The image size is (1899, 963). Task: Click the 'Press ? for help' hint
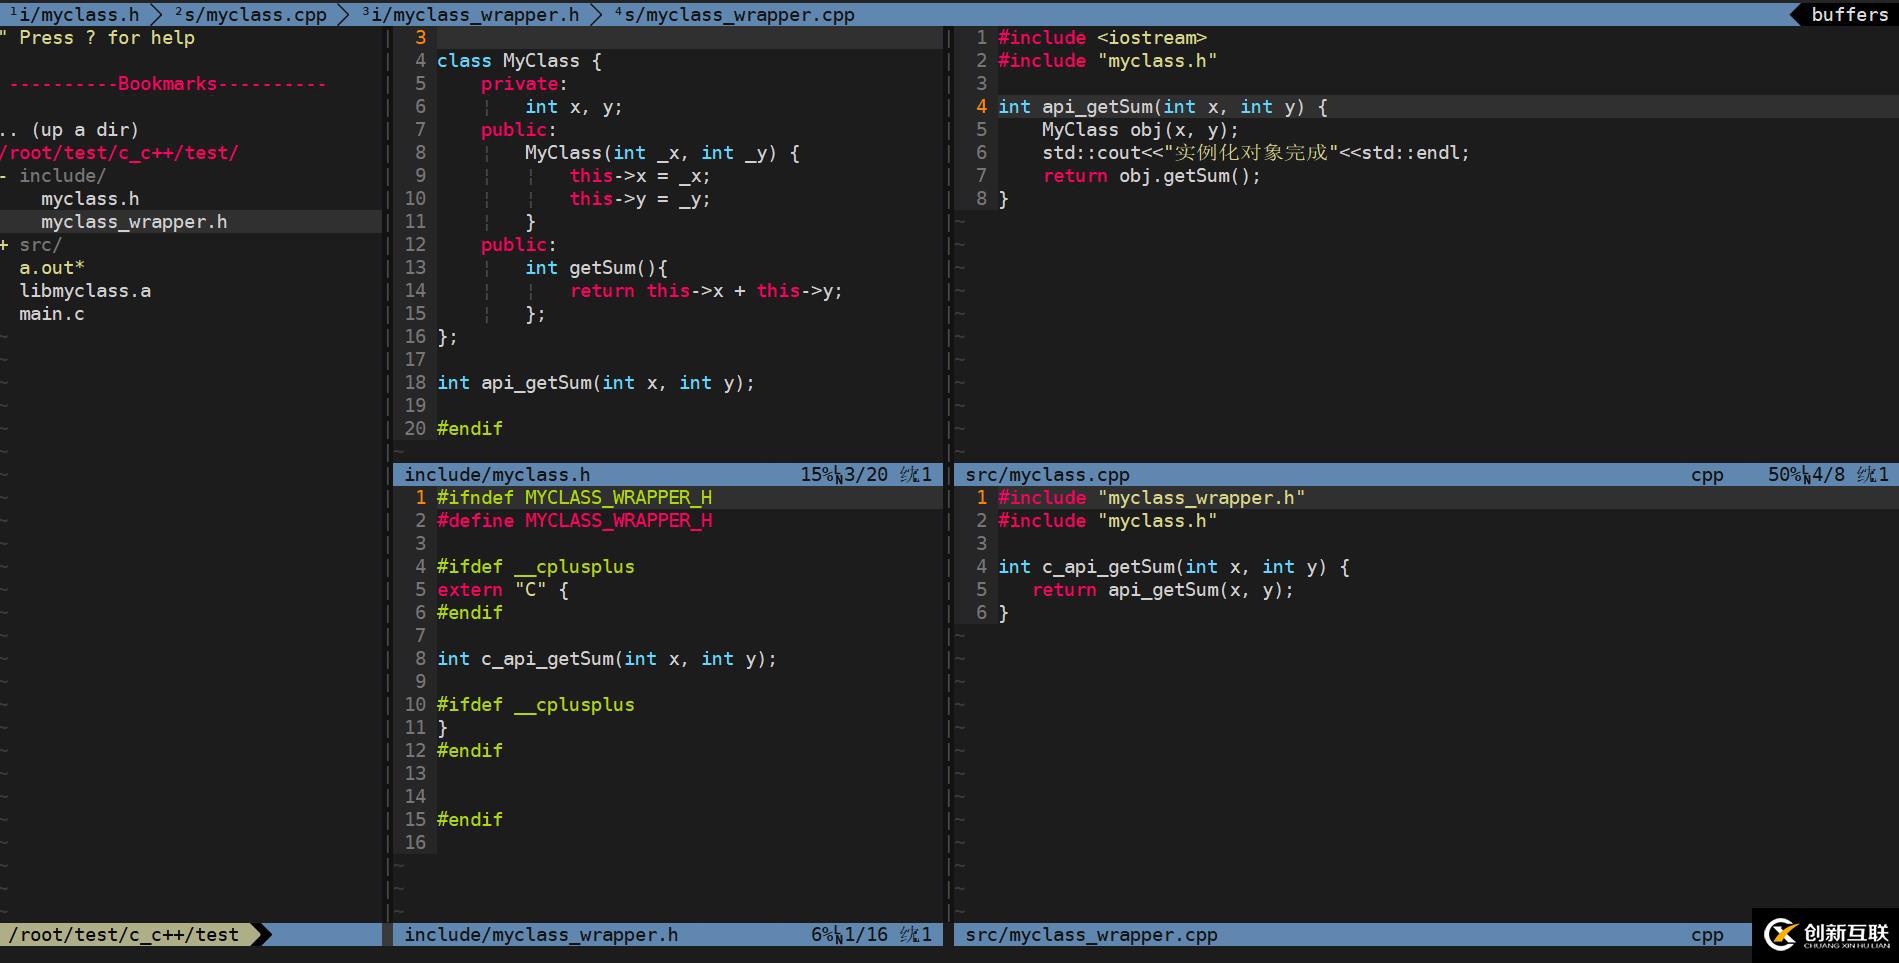pyautogui.click(x=106, y=38)
